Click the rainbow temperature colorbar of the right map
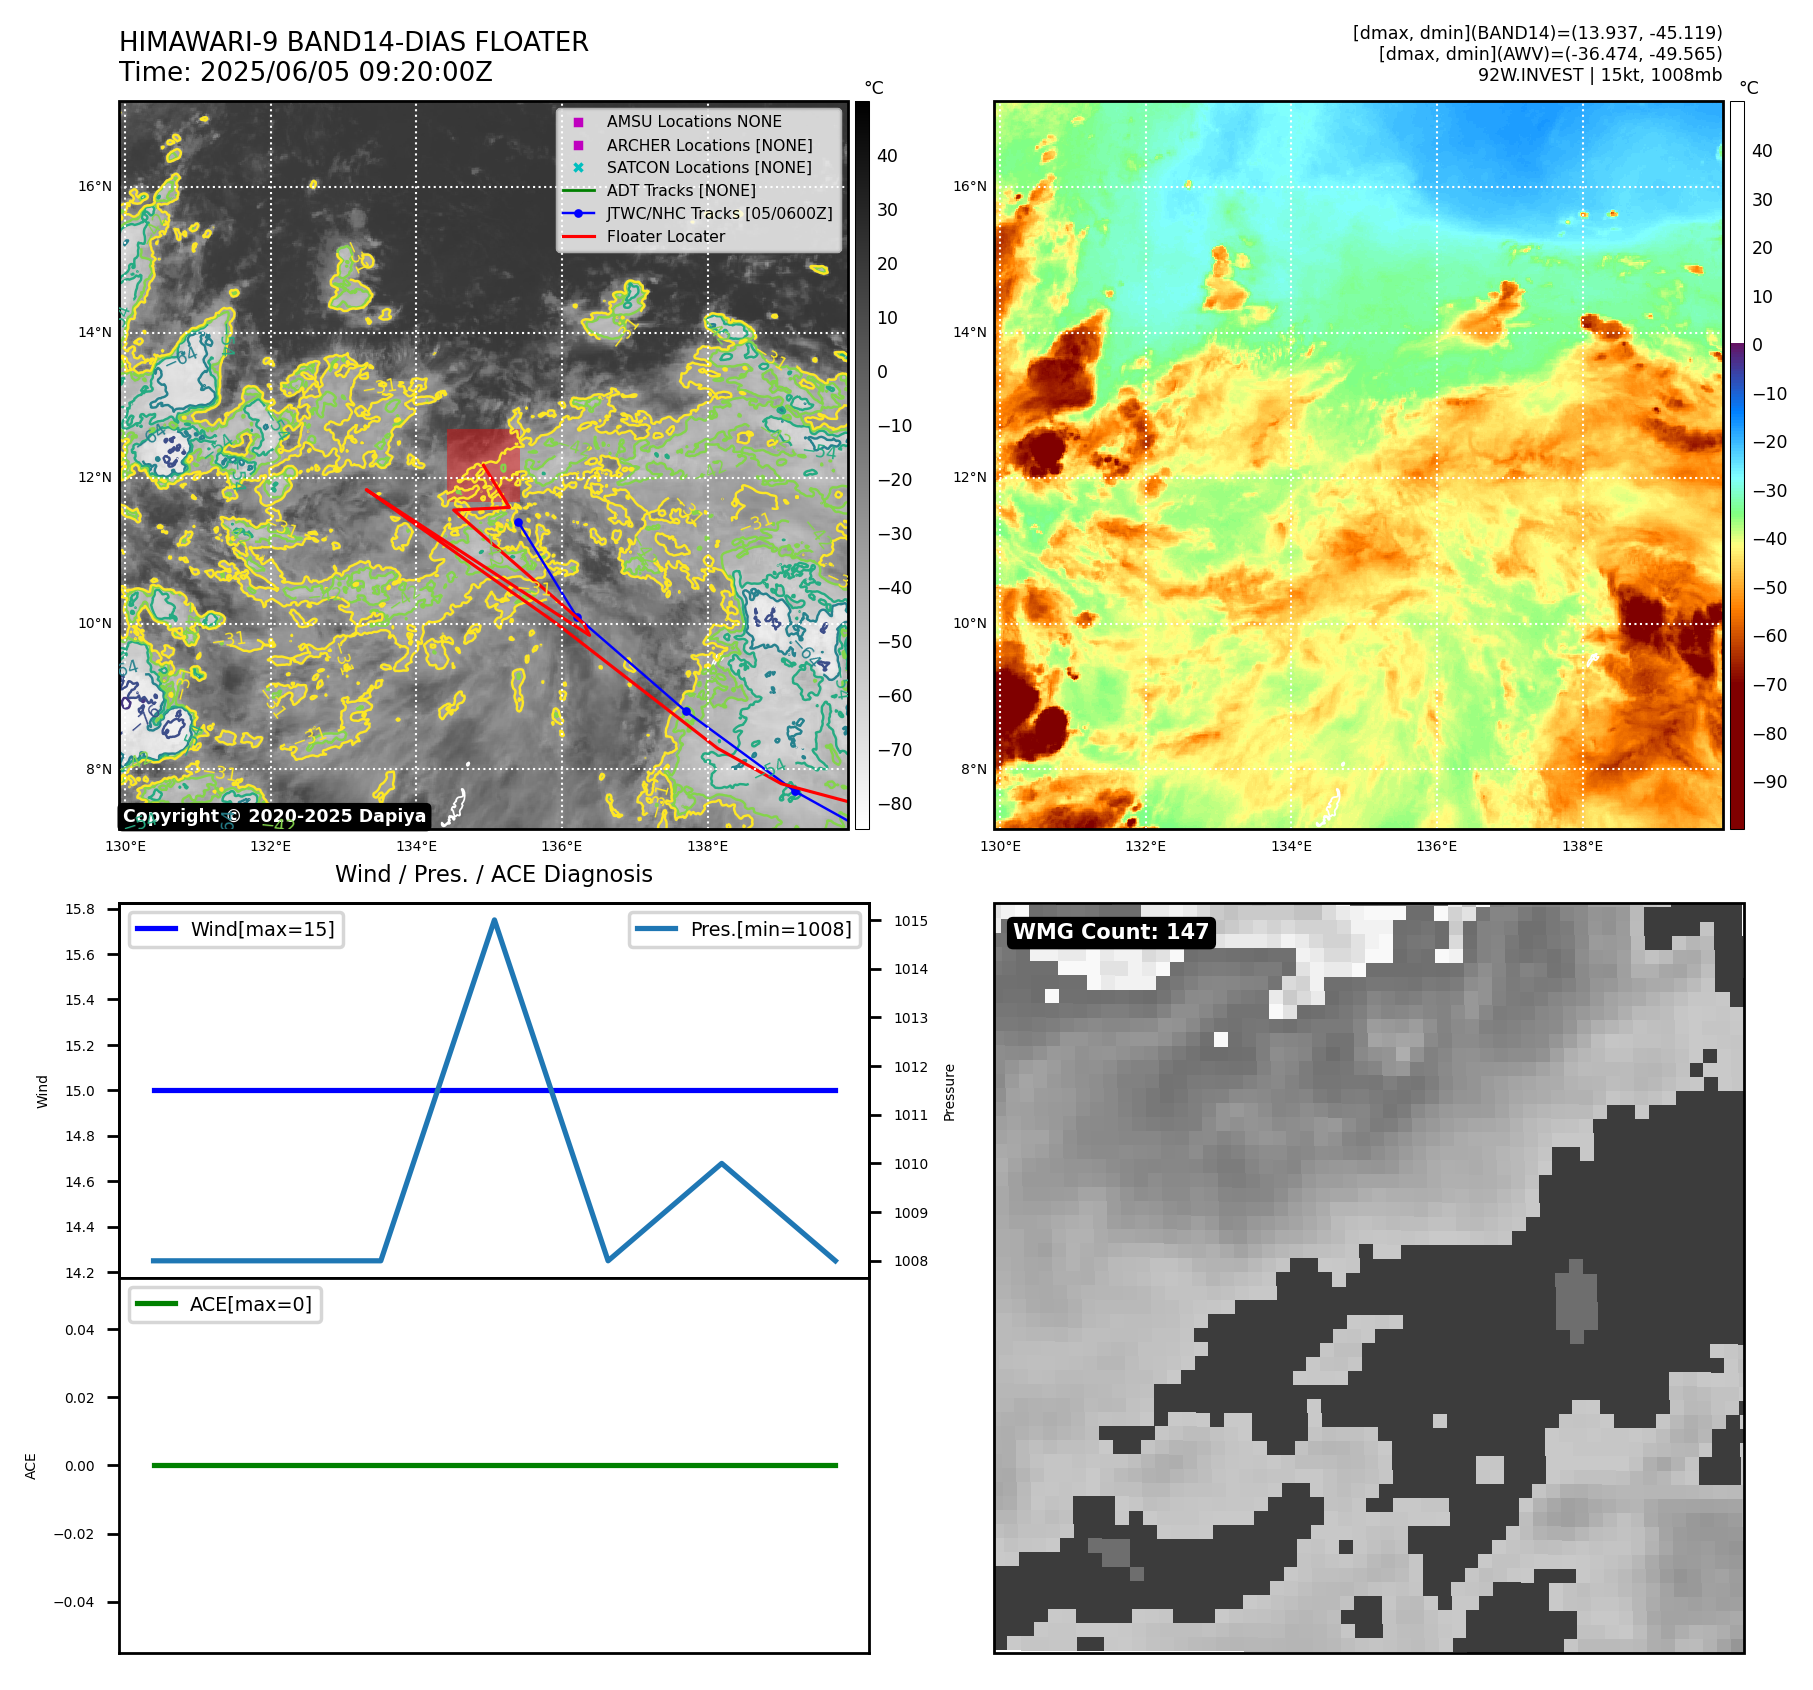 coord(1737,465)
